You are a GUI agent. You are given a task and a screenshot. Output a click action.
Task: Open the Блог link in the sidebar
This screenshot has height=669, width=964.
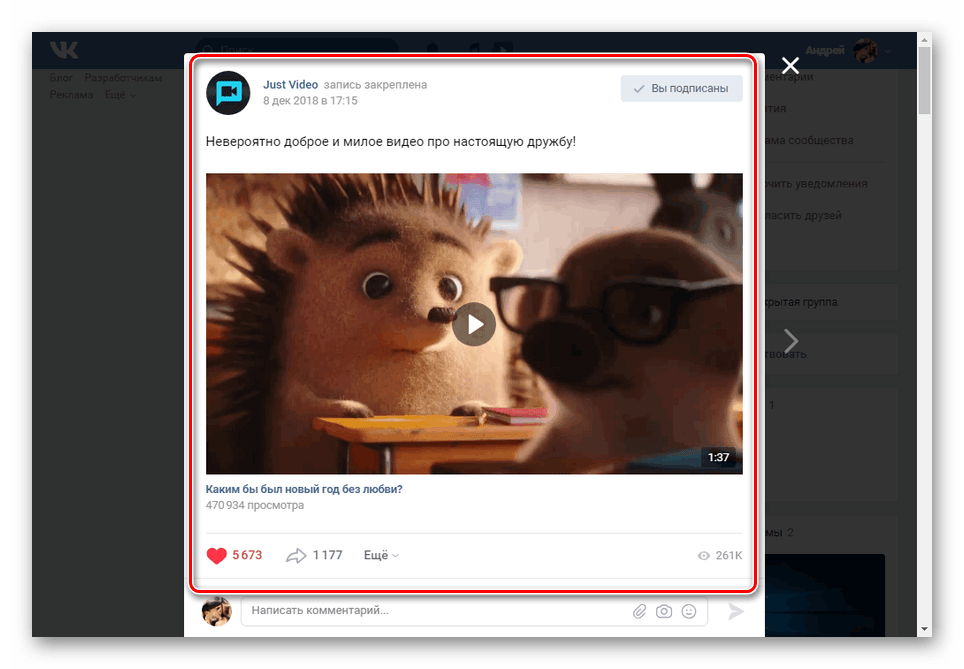pyautogui.click(x=61, y=78)
